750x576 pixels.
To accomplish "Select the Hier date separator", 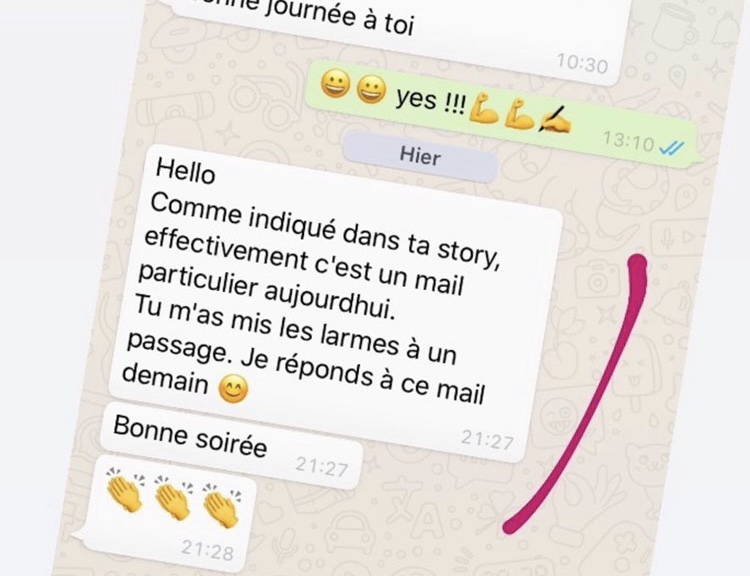I will (x=420, y=155).
